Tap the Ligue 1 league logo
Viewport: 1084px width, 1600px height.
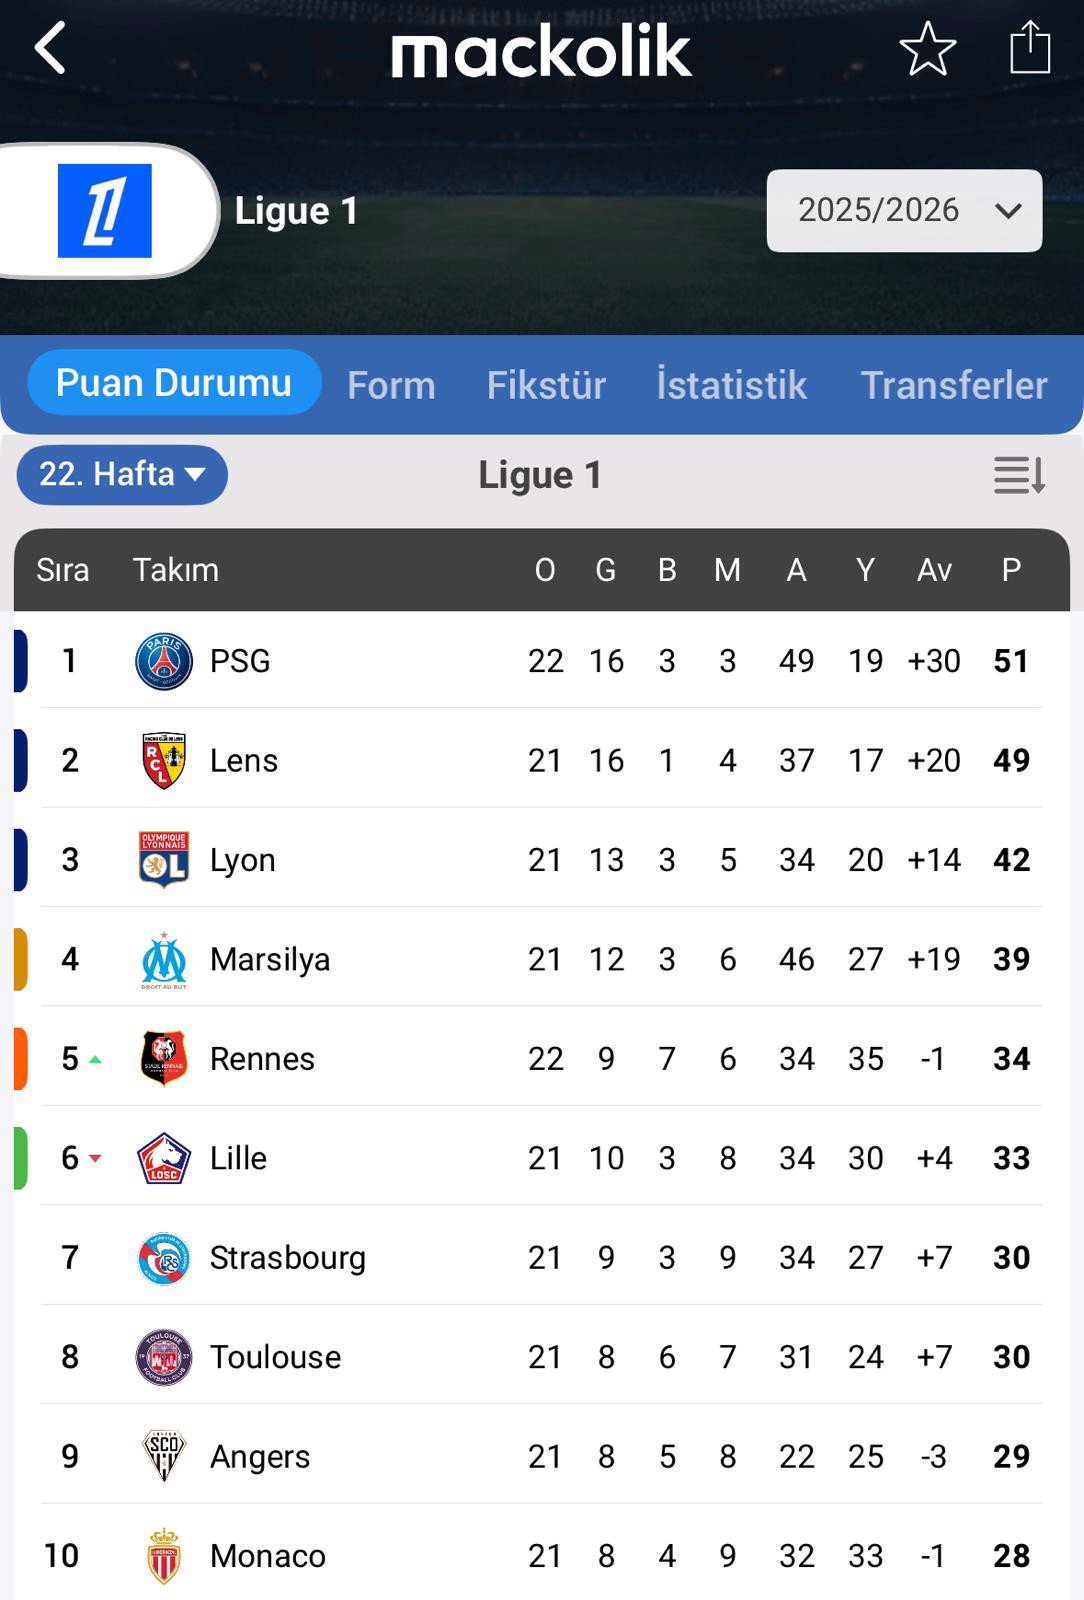[105, 211]
